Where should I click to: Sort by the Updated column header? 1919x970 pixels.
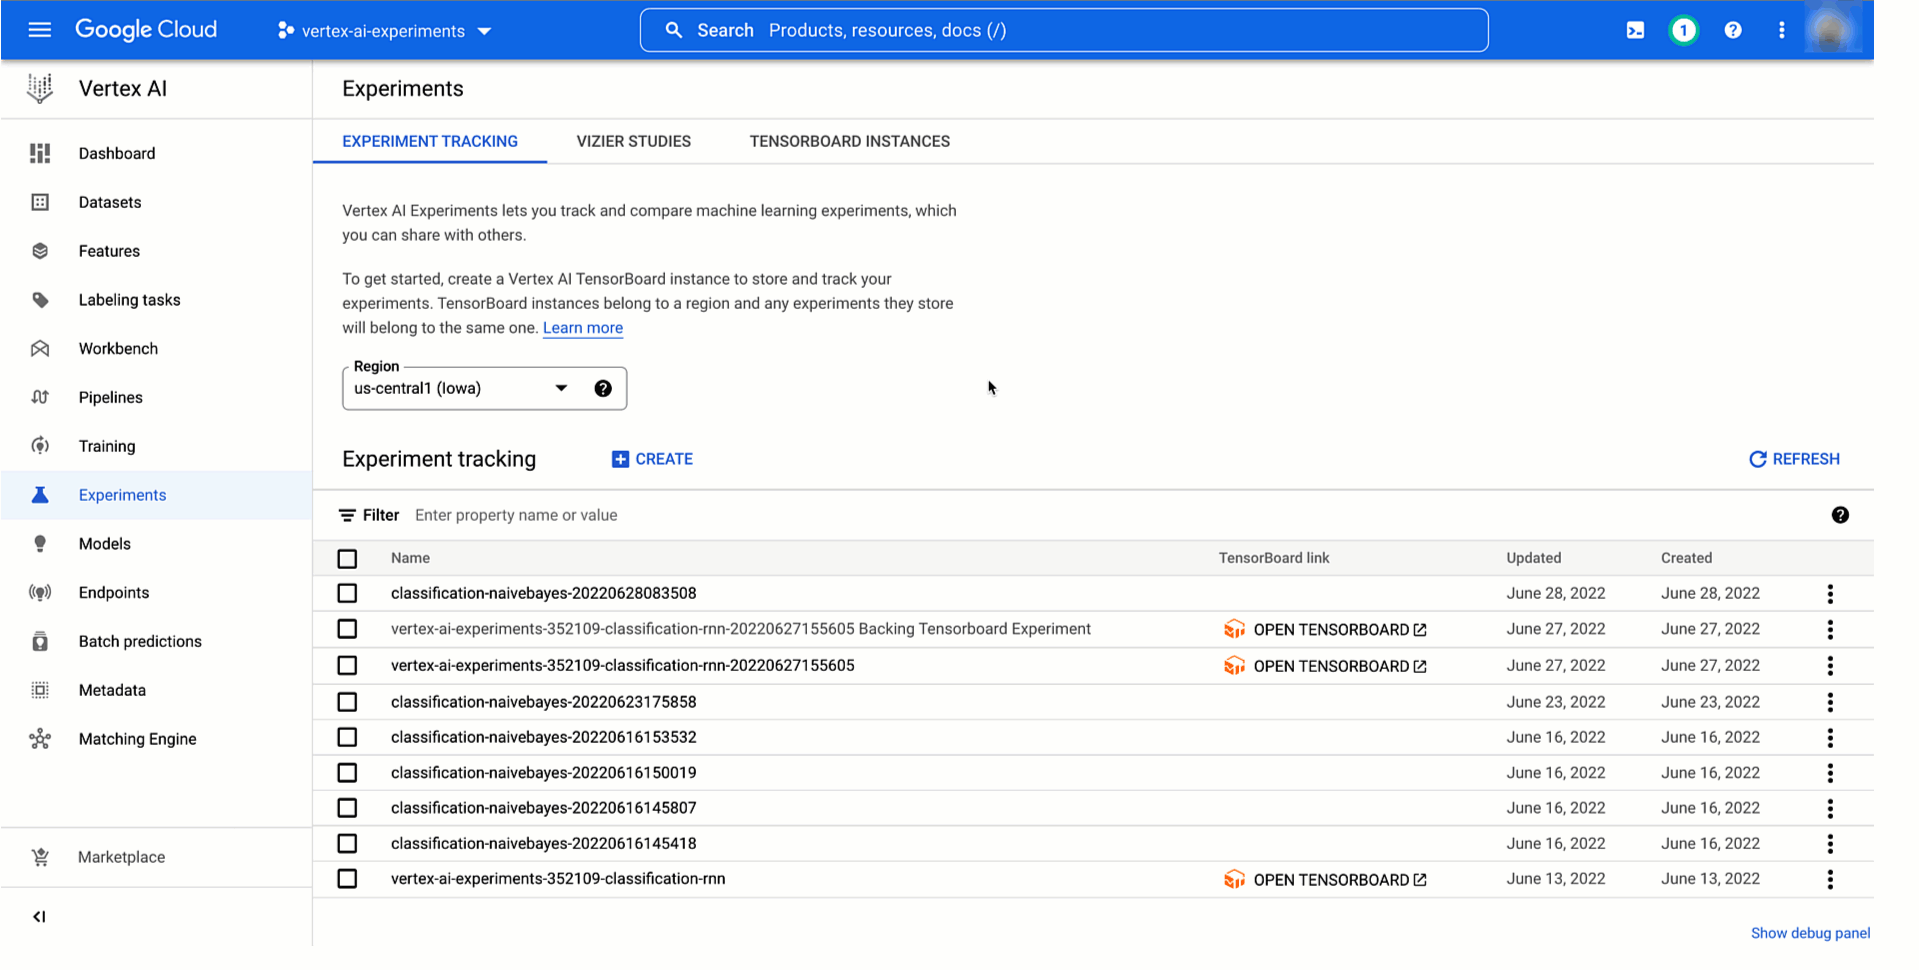pos(1533,558)
